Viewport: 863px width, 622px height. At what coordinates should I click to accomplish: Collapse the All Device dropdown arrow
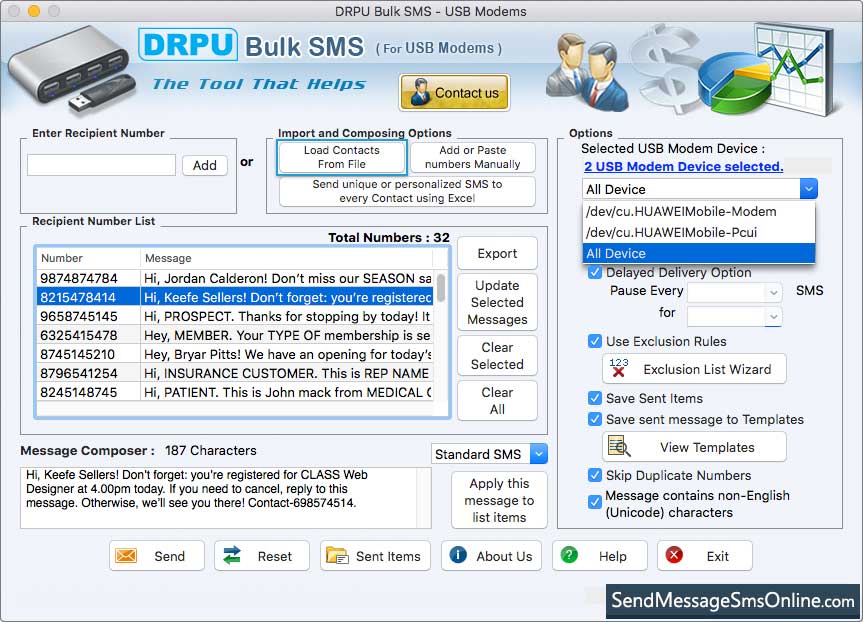pyautogui.click(x=809, y=189)
